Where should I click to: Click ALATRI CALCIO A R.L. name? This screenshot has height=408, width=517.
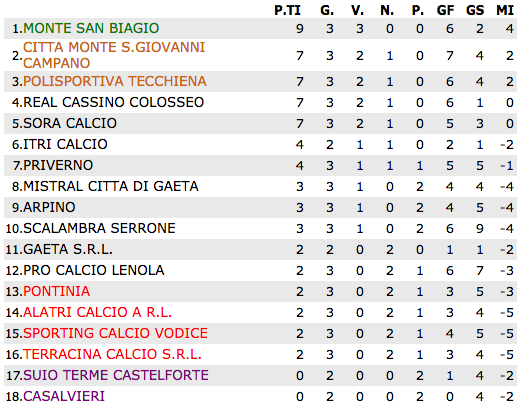click(x=97, y=312)
